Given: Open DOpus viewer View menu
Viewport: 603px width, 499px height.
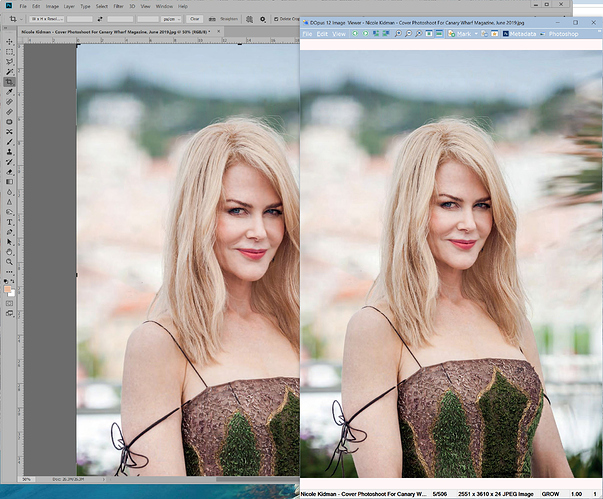Looking at the screenshot, I should [339, 34].
